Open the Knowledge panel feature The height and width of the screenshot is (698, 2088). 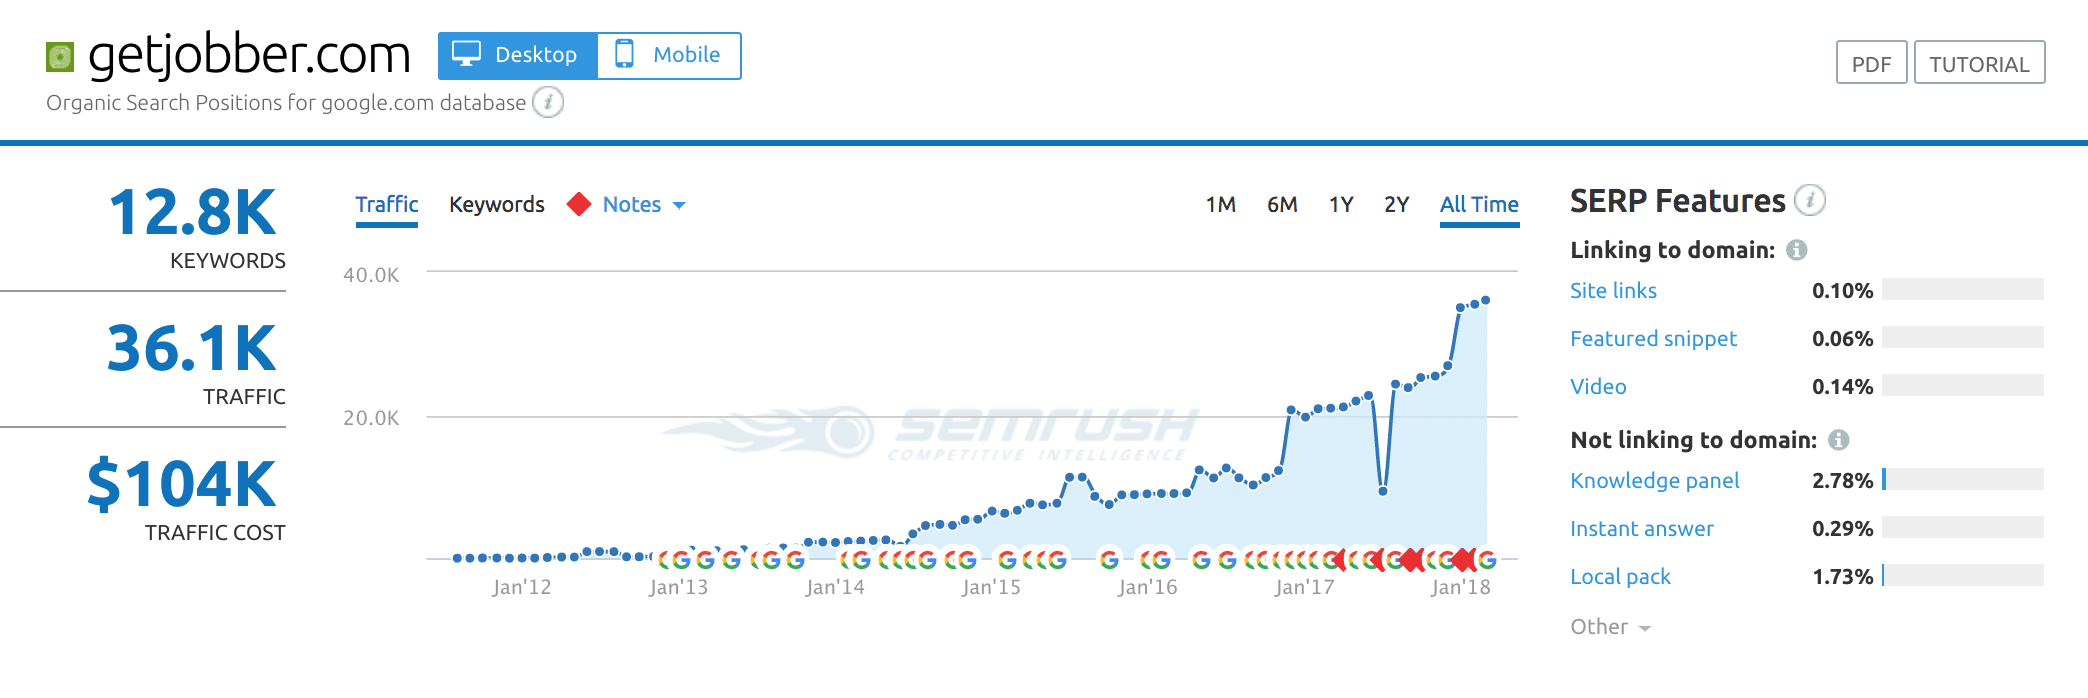(x=1654, y=480)
